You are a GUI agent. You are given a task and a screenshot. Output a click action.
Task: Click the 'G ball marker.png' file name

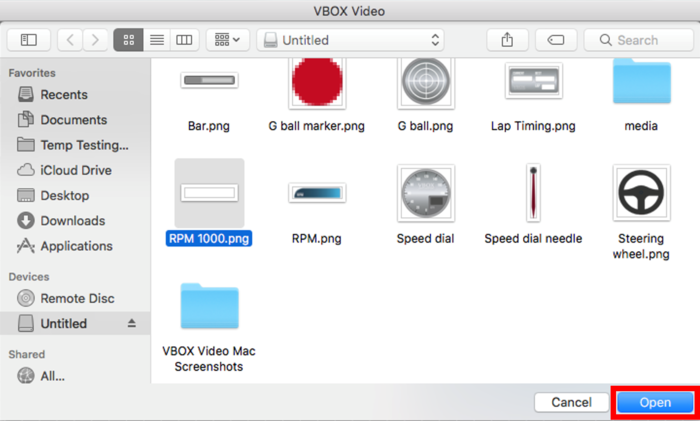pos(317,126)
